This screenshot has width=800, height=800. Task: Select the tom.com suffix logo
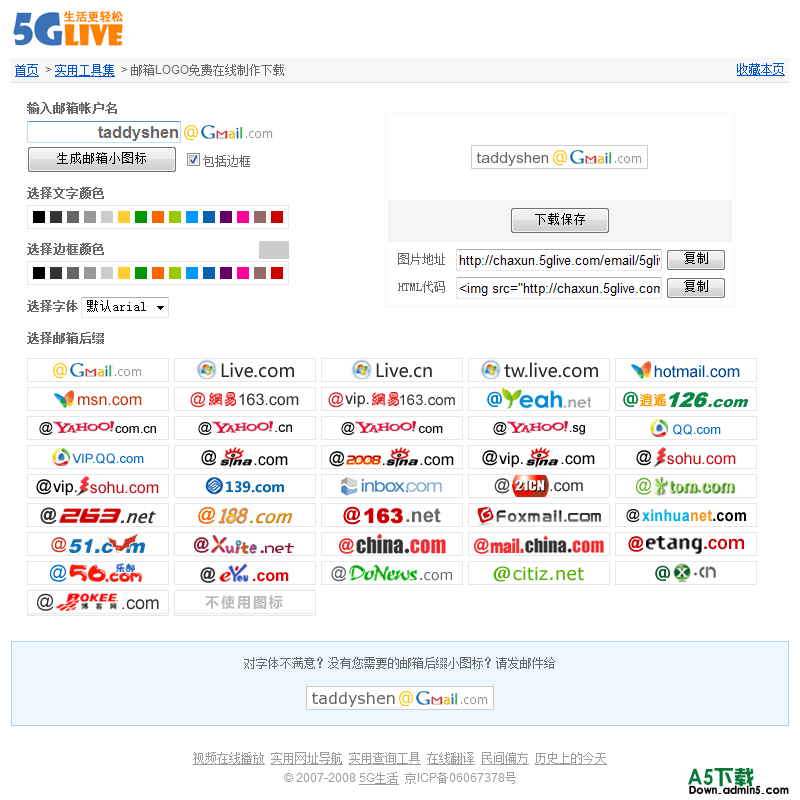686,487
